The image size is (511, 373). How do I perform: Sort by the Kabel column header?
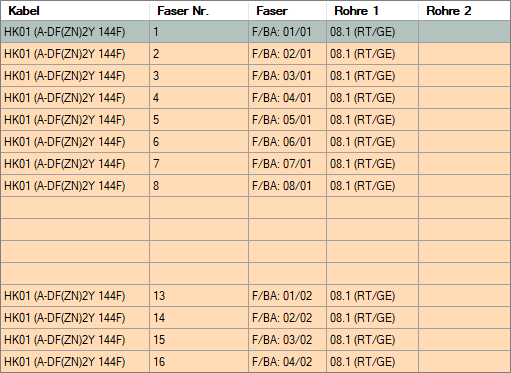pos(75,11)
